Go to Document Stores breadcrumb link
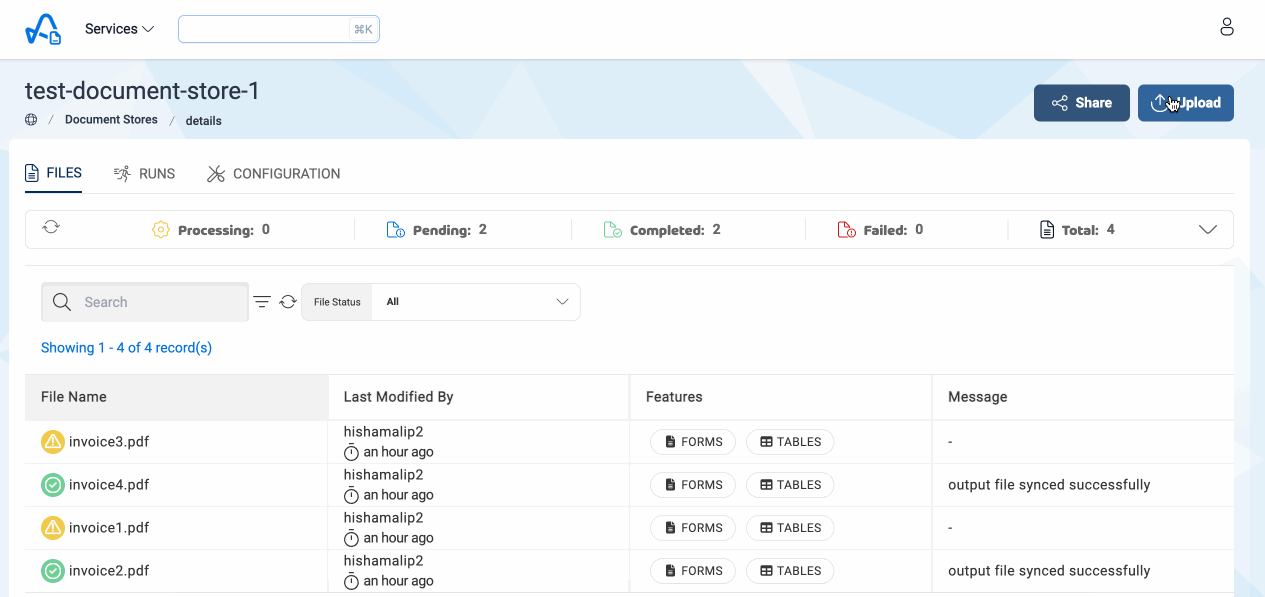This screenshot has width=1265, height=597. click(111, 120)
